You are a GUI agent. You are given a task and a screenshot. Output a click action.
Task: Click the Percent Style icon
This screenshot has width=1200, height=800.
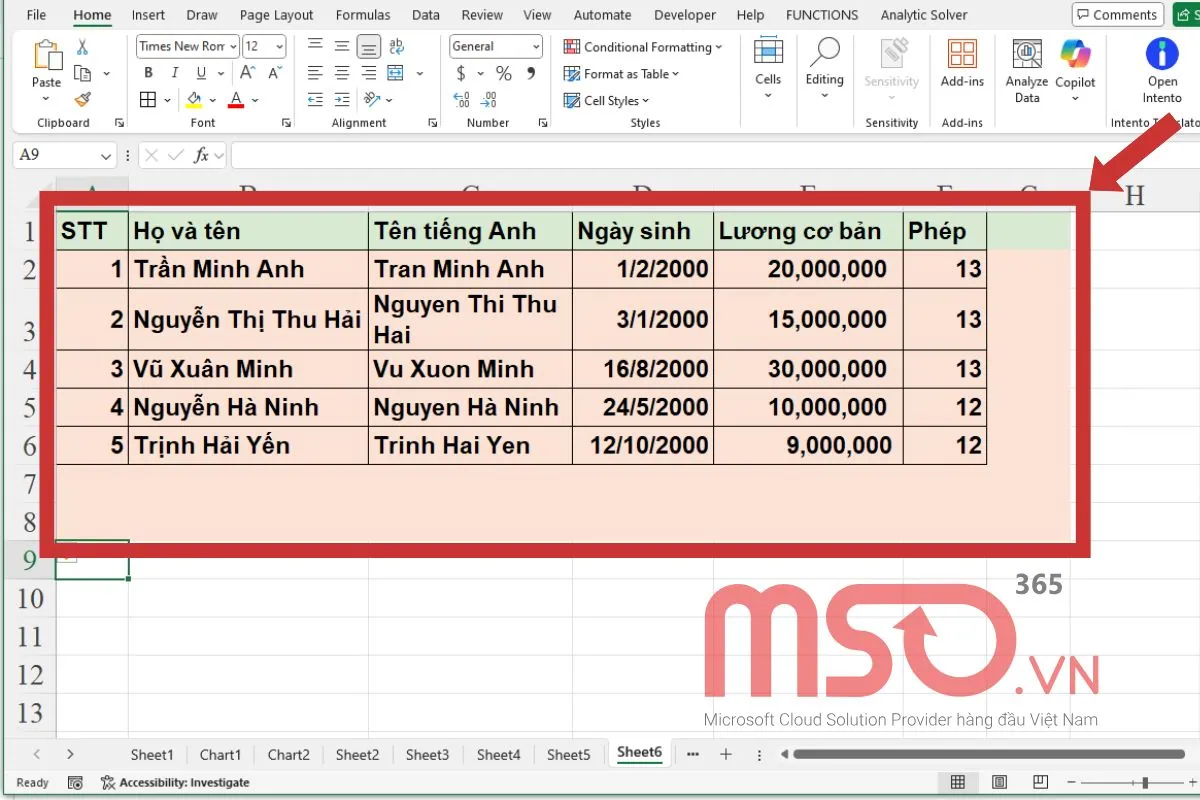(504, 73)
